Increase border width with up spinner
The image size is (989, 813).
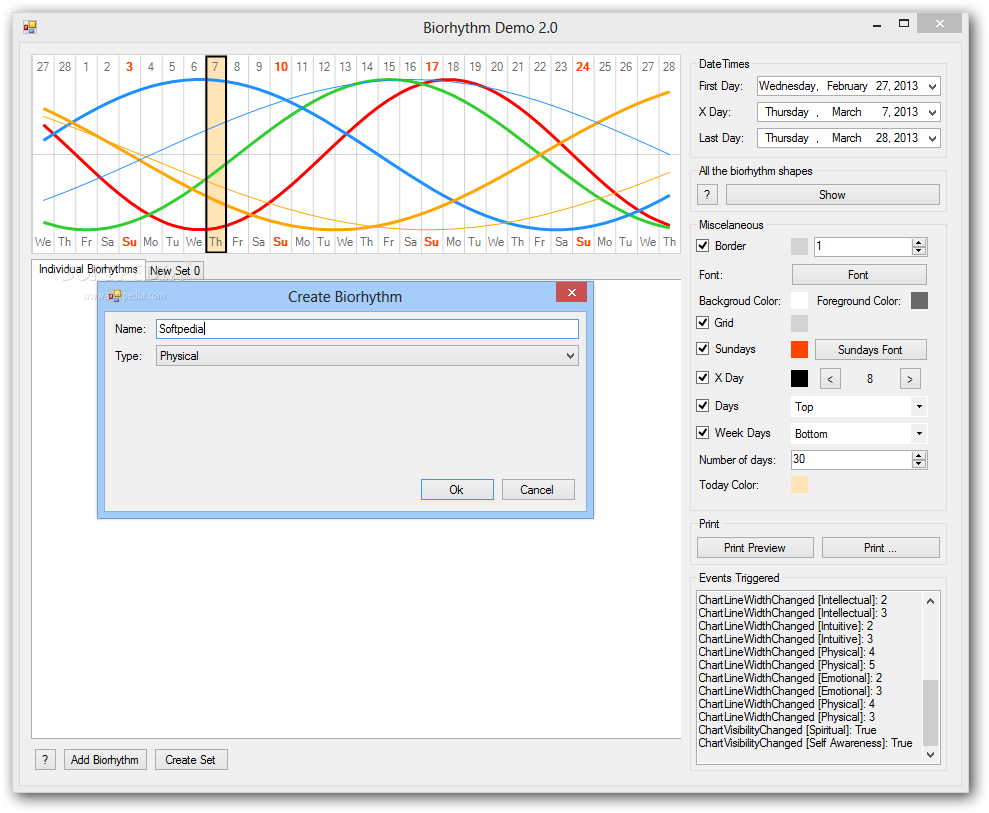pyautogui.click(x=919, y=242)
